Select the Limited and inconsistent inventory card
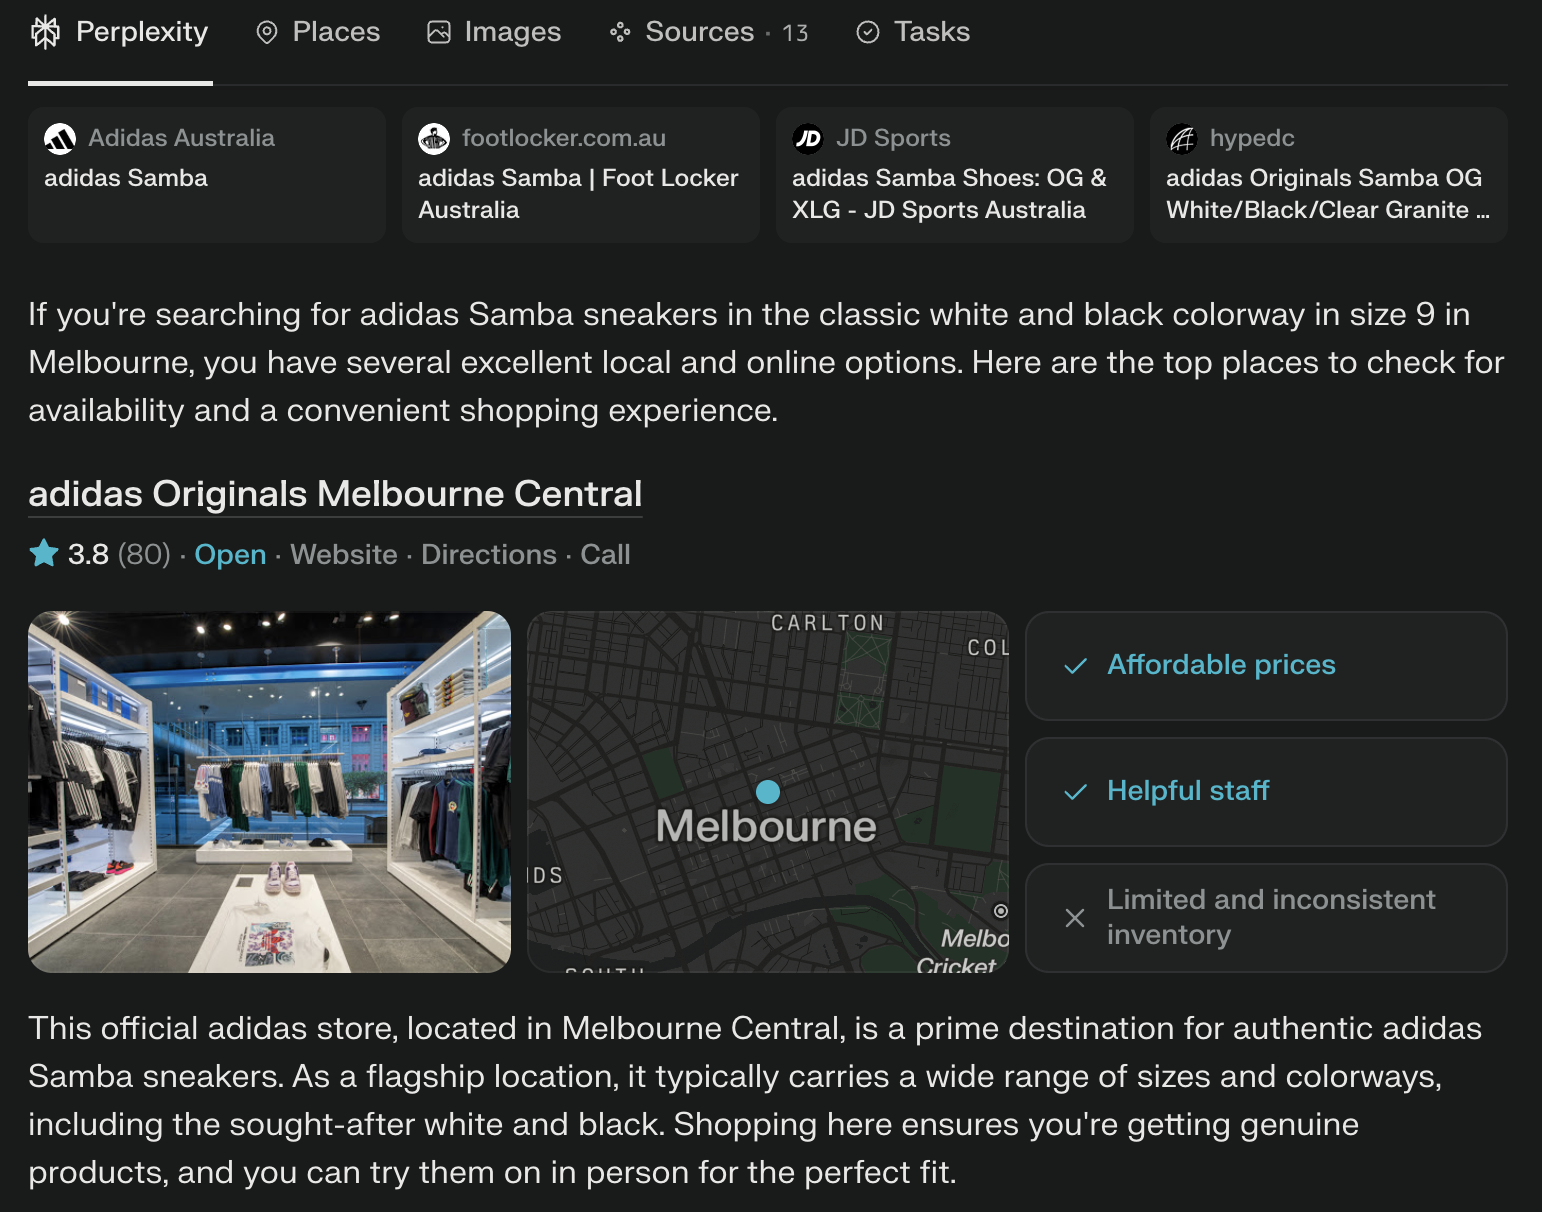 pyautogui.click(x=1266, y=918)
